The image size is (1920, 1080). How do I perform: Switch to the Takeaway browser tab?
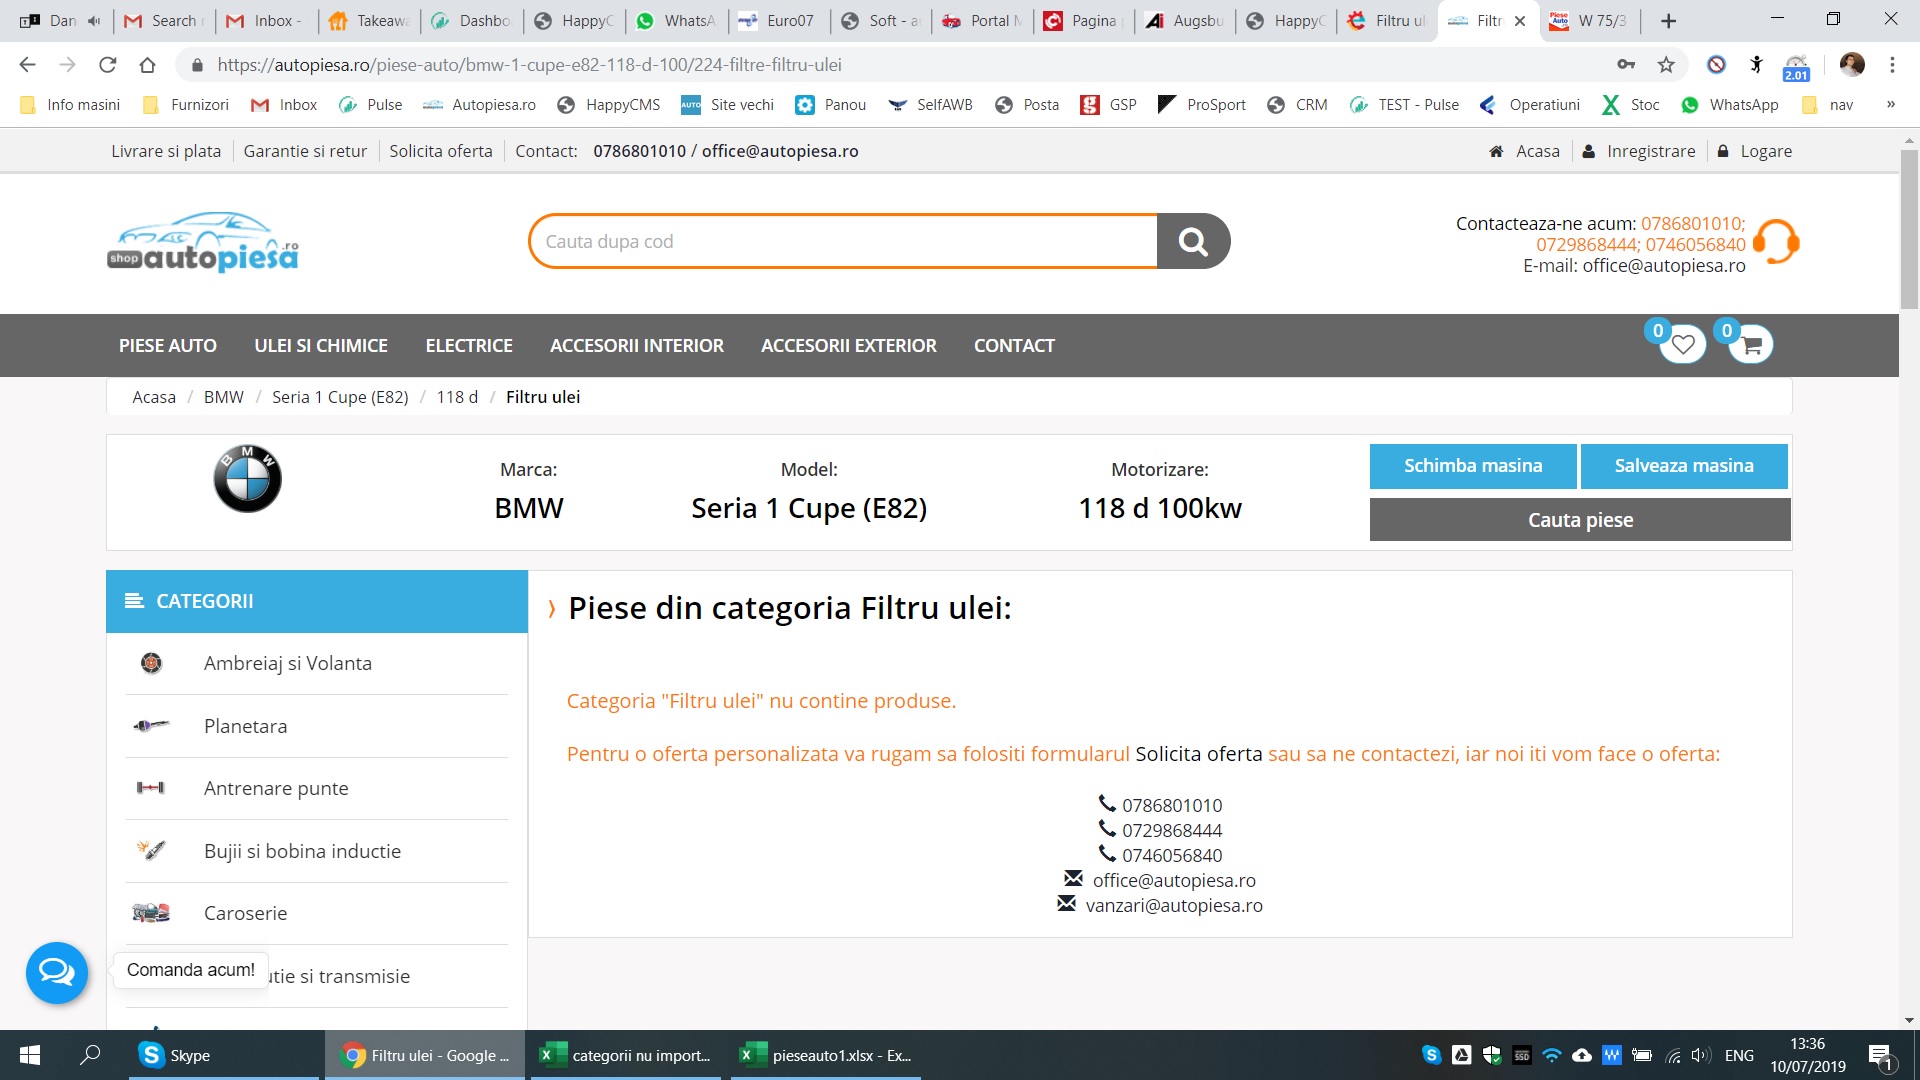[x=371, y=21]
